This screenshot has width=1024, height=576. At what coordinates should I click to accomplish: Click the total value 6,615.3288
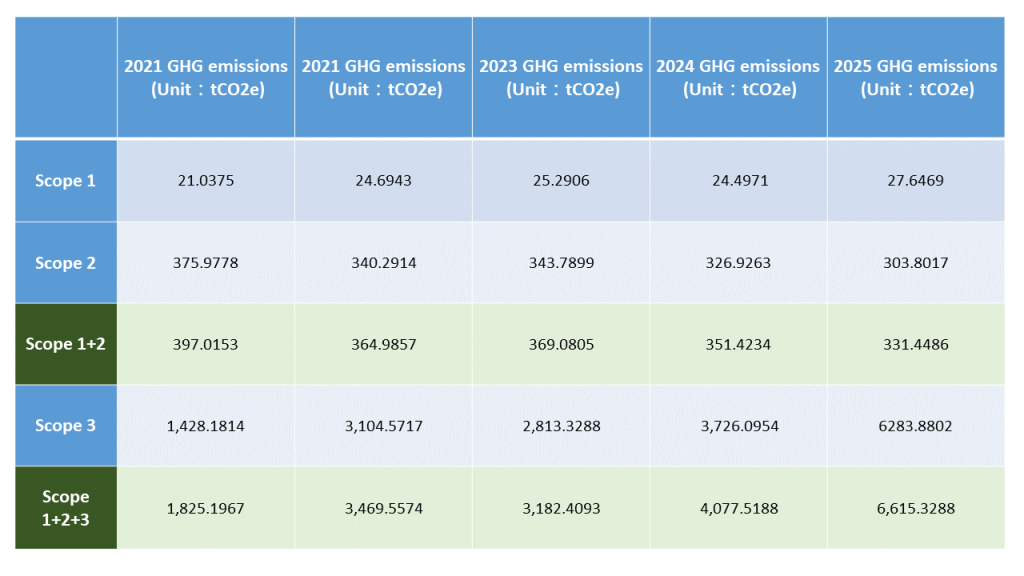[x=915, y=508]
